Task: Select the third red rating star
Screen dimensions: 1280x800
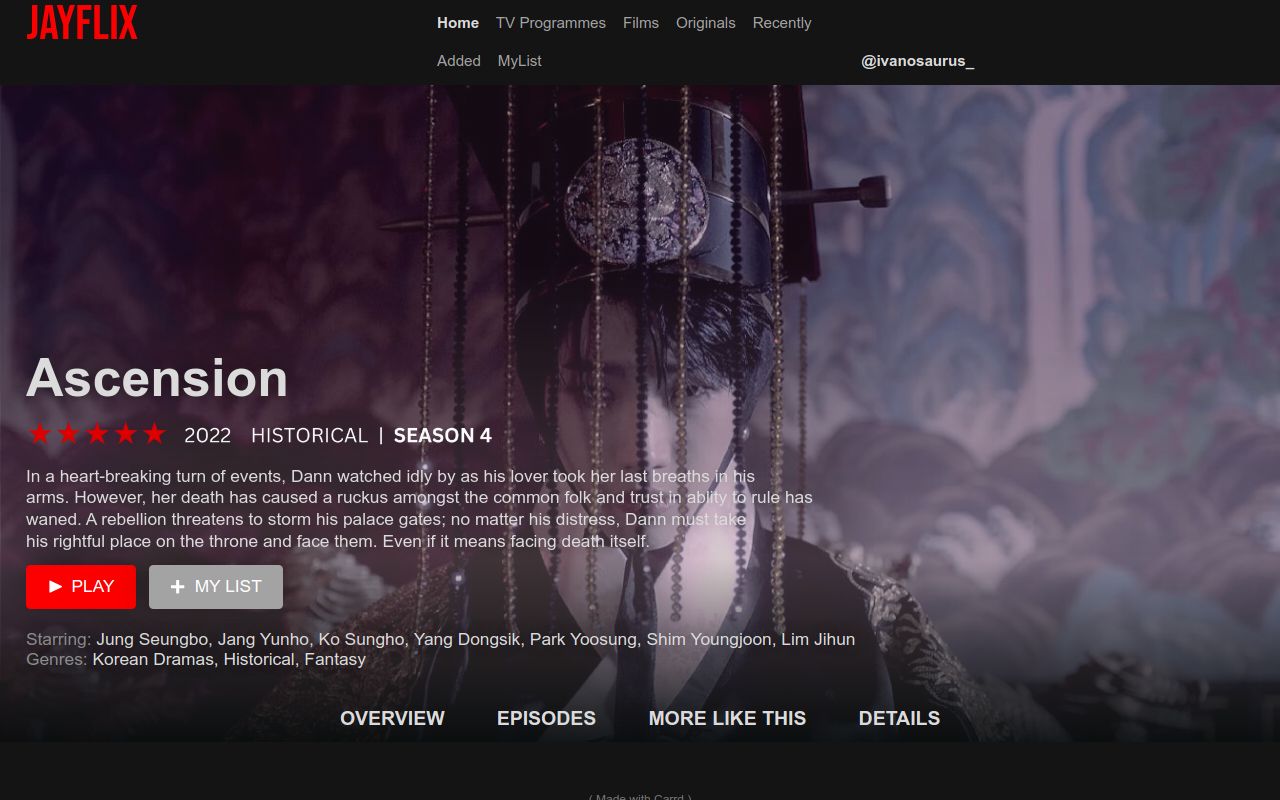Action: click(97, 434)
